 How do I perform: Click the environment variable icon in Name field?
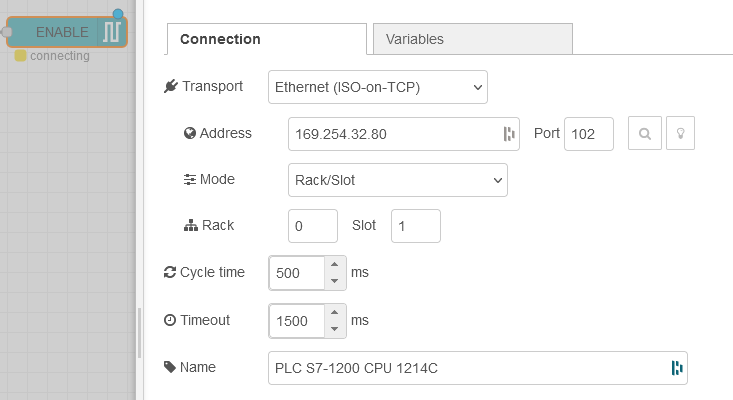pos(677,368)
